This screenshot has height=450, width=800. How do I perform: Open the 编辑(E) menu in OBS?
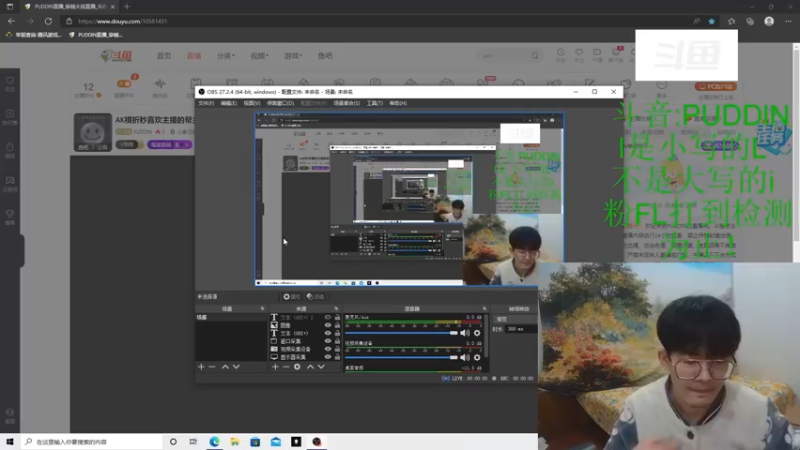coord(229,103)
